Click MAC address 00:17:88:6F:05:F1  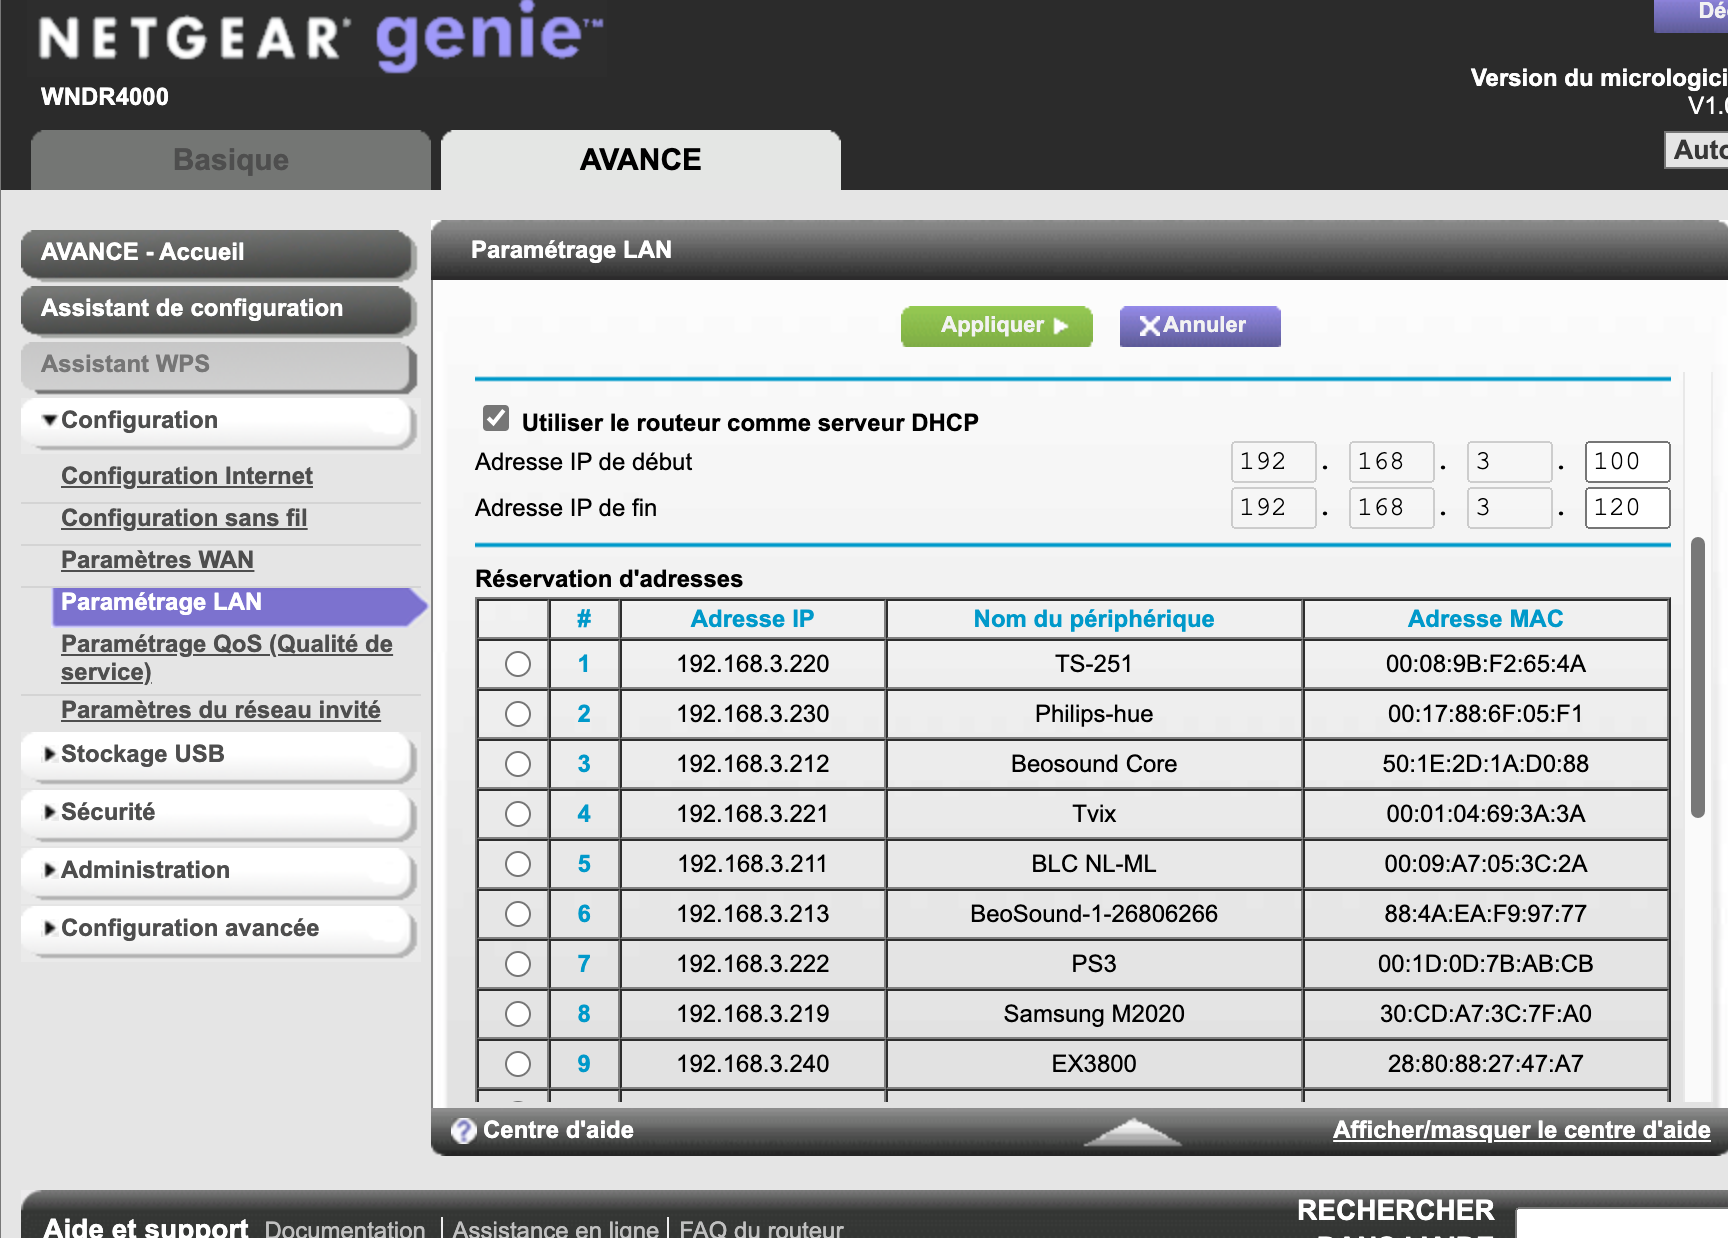[1485, 714]
